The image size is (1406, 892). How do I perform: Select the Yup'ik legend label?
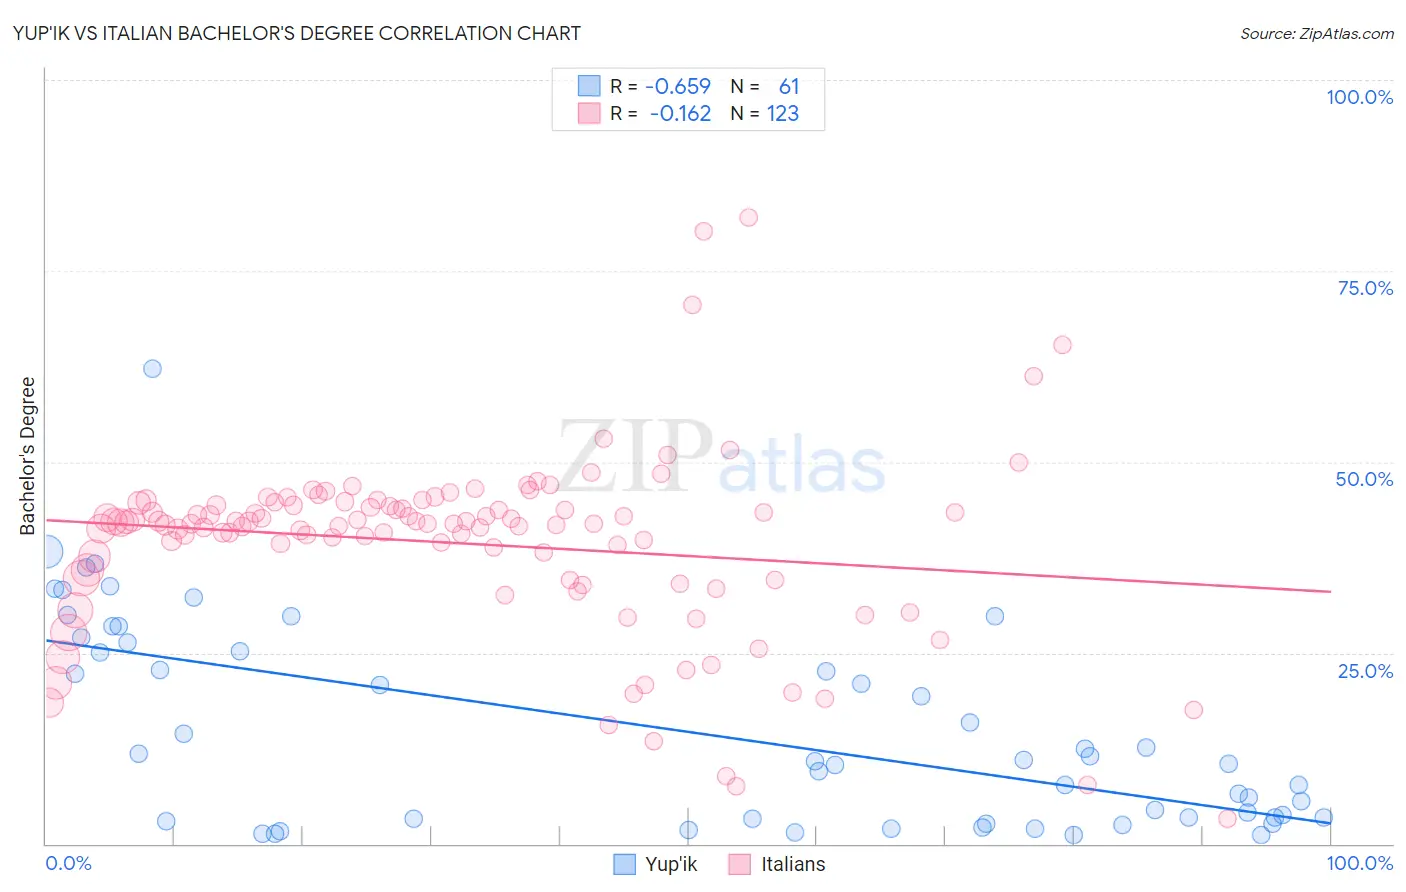[x=671, y=864]
